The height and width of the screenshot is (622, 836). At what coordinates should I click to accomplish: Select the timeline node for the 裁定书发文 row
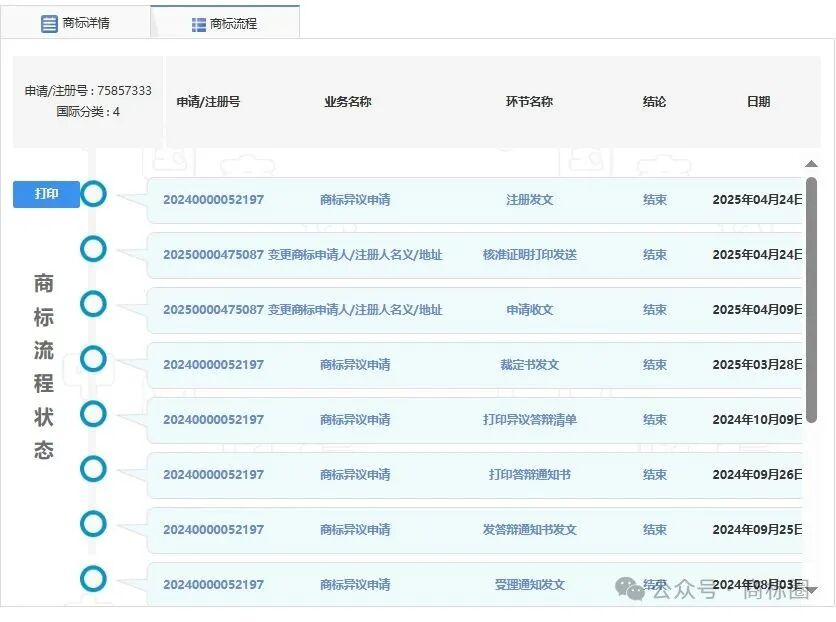pos(93,359)
